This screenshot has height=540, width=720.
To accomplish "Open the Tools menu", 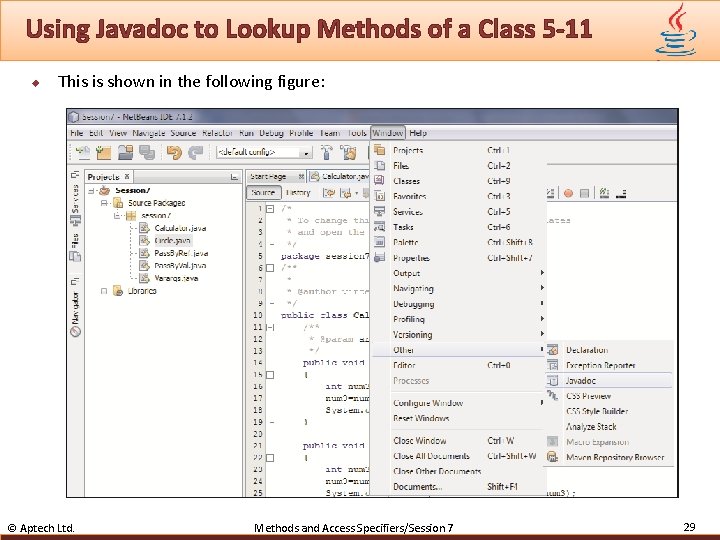I will pos(357,133).
